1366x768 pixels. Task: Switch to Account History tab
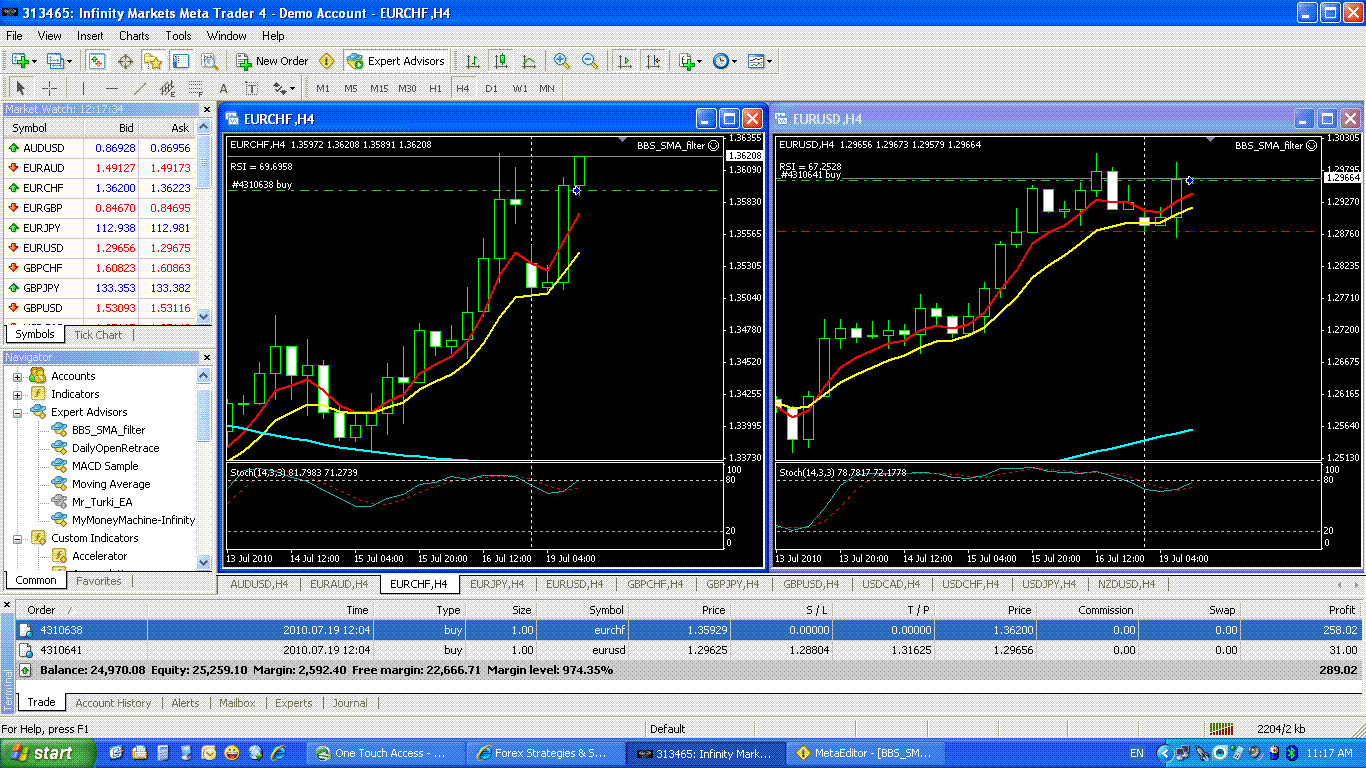113,703
